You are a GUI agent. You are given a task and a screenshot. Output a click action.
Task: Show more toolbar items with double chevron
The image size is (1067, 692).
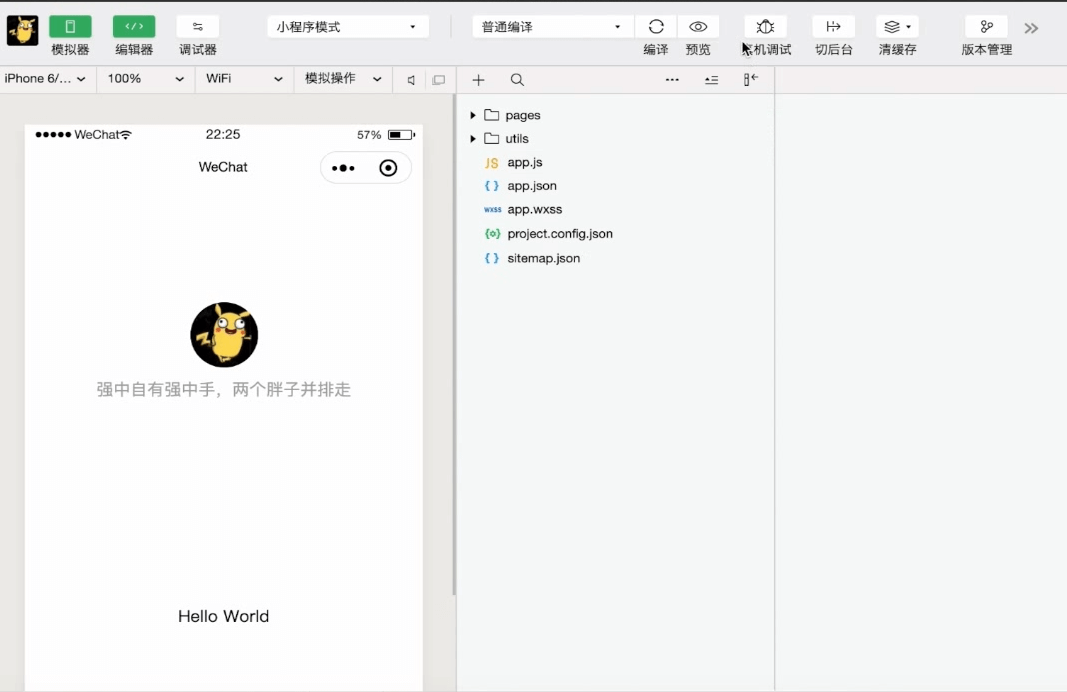point(1031,28)
